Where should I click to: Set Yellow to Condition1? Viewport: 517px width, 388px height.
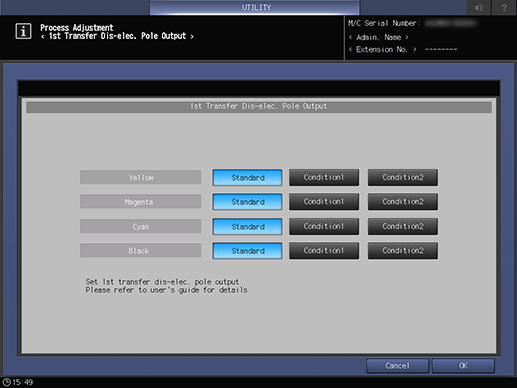point(324,177)
